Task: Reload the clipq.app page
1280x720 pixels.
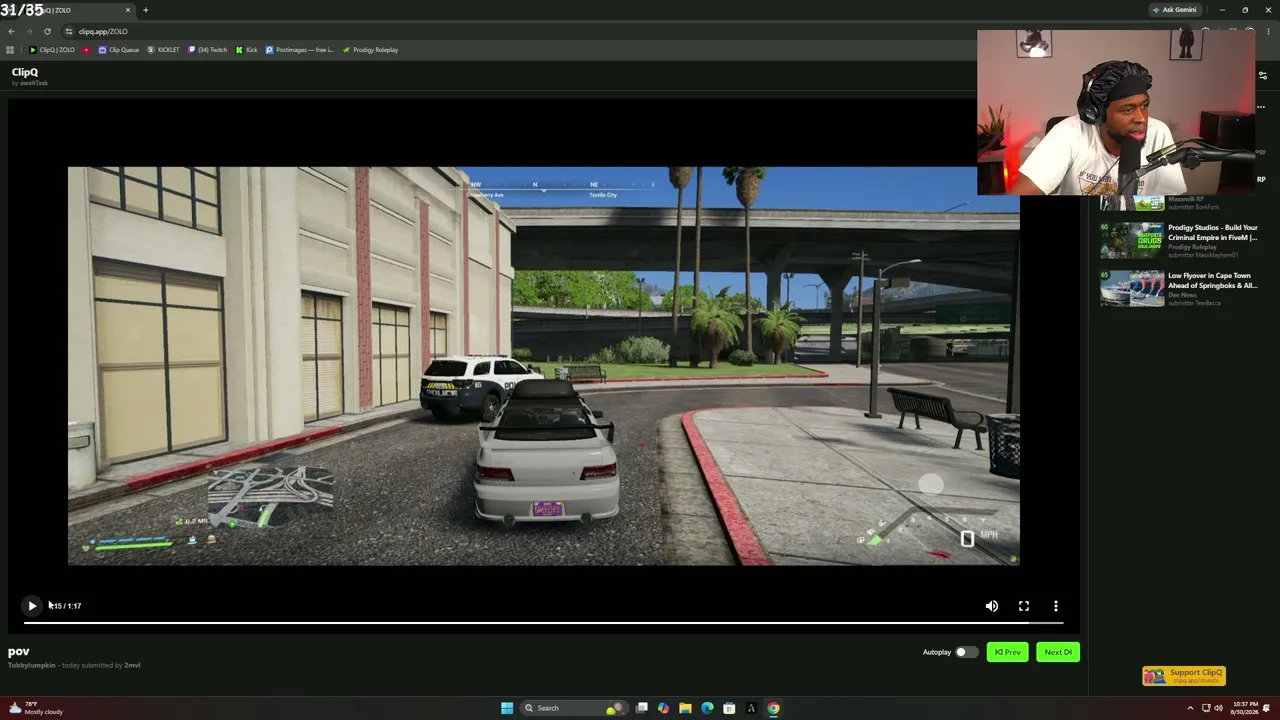Action: pos(47,31)
